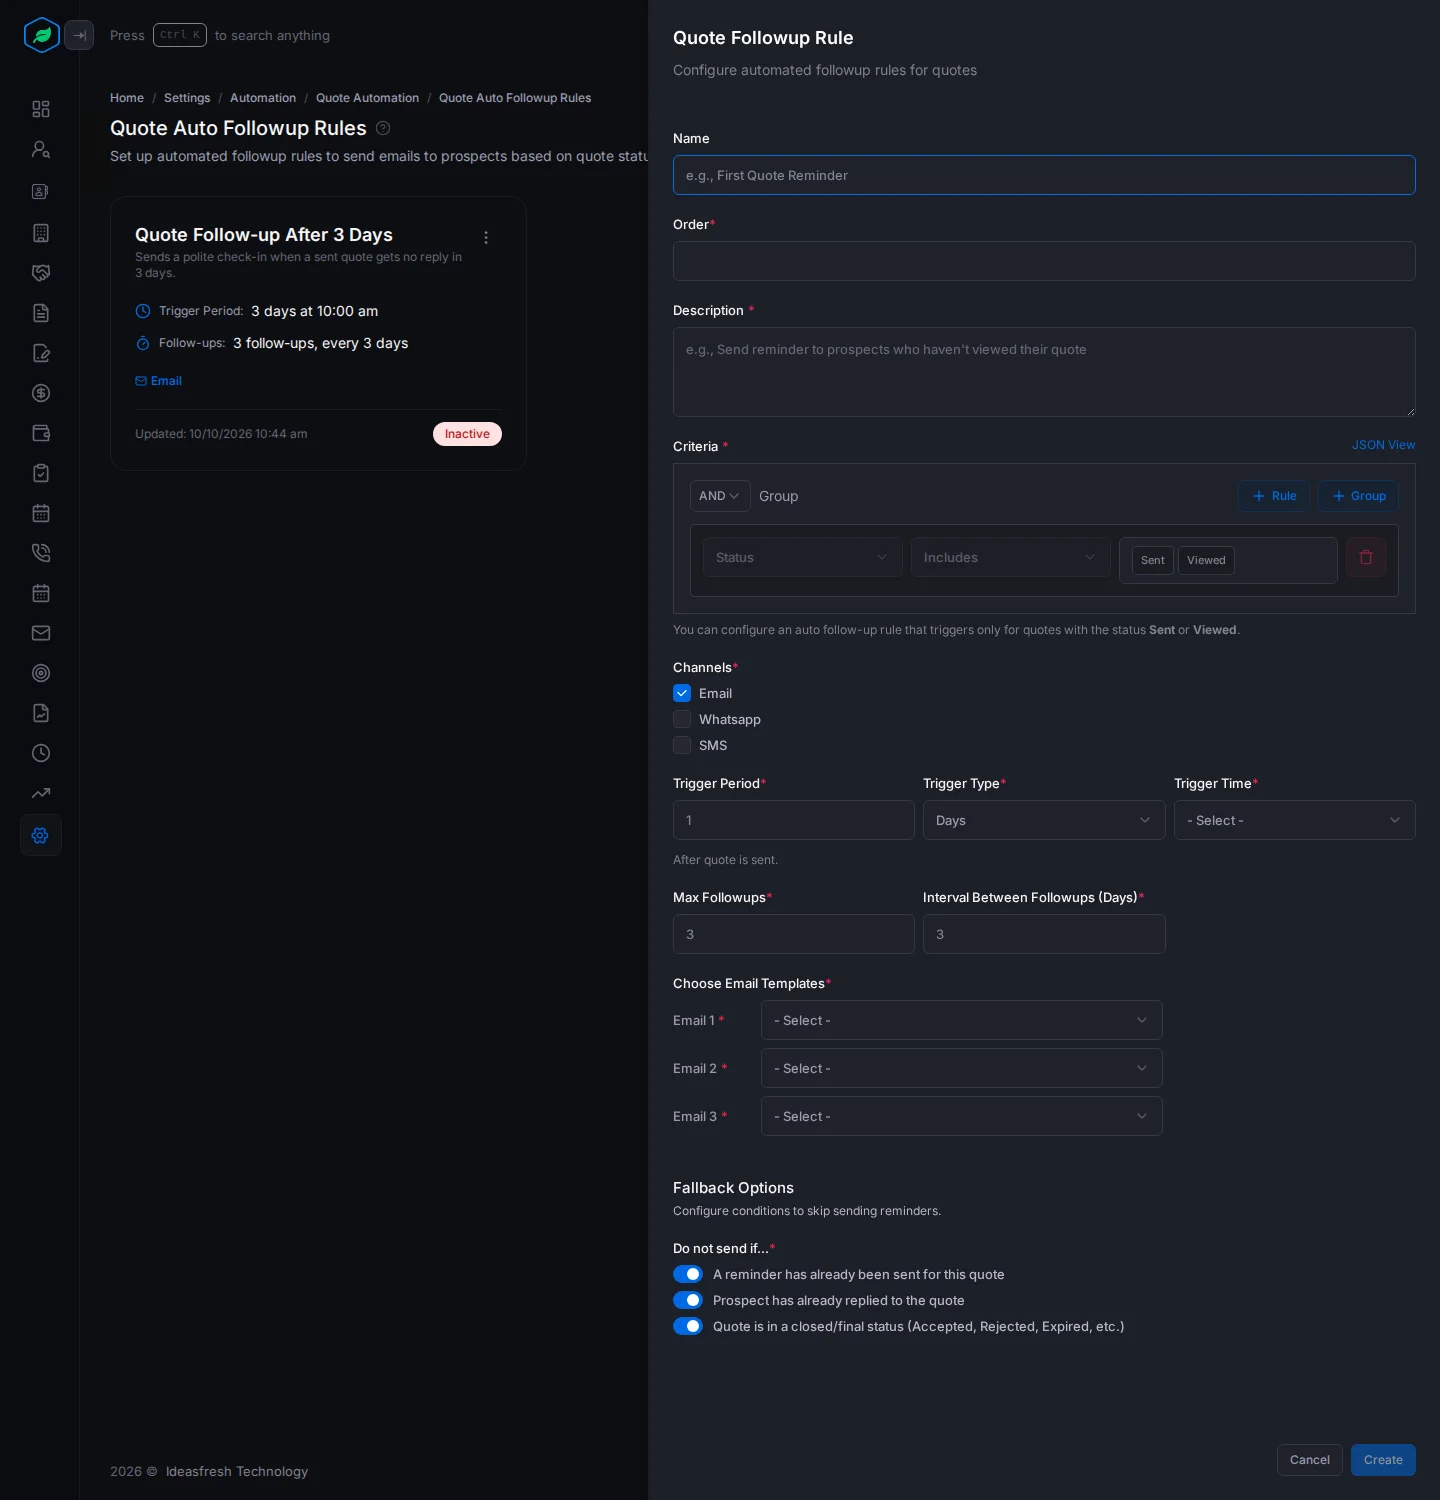This screenshot has width=1440, height=1500.
Task: Go to Automation breadcrumb
Action: click(x=263, y=98)
